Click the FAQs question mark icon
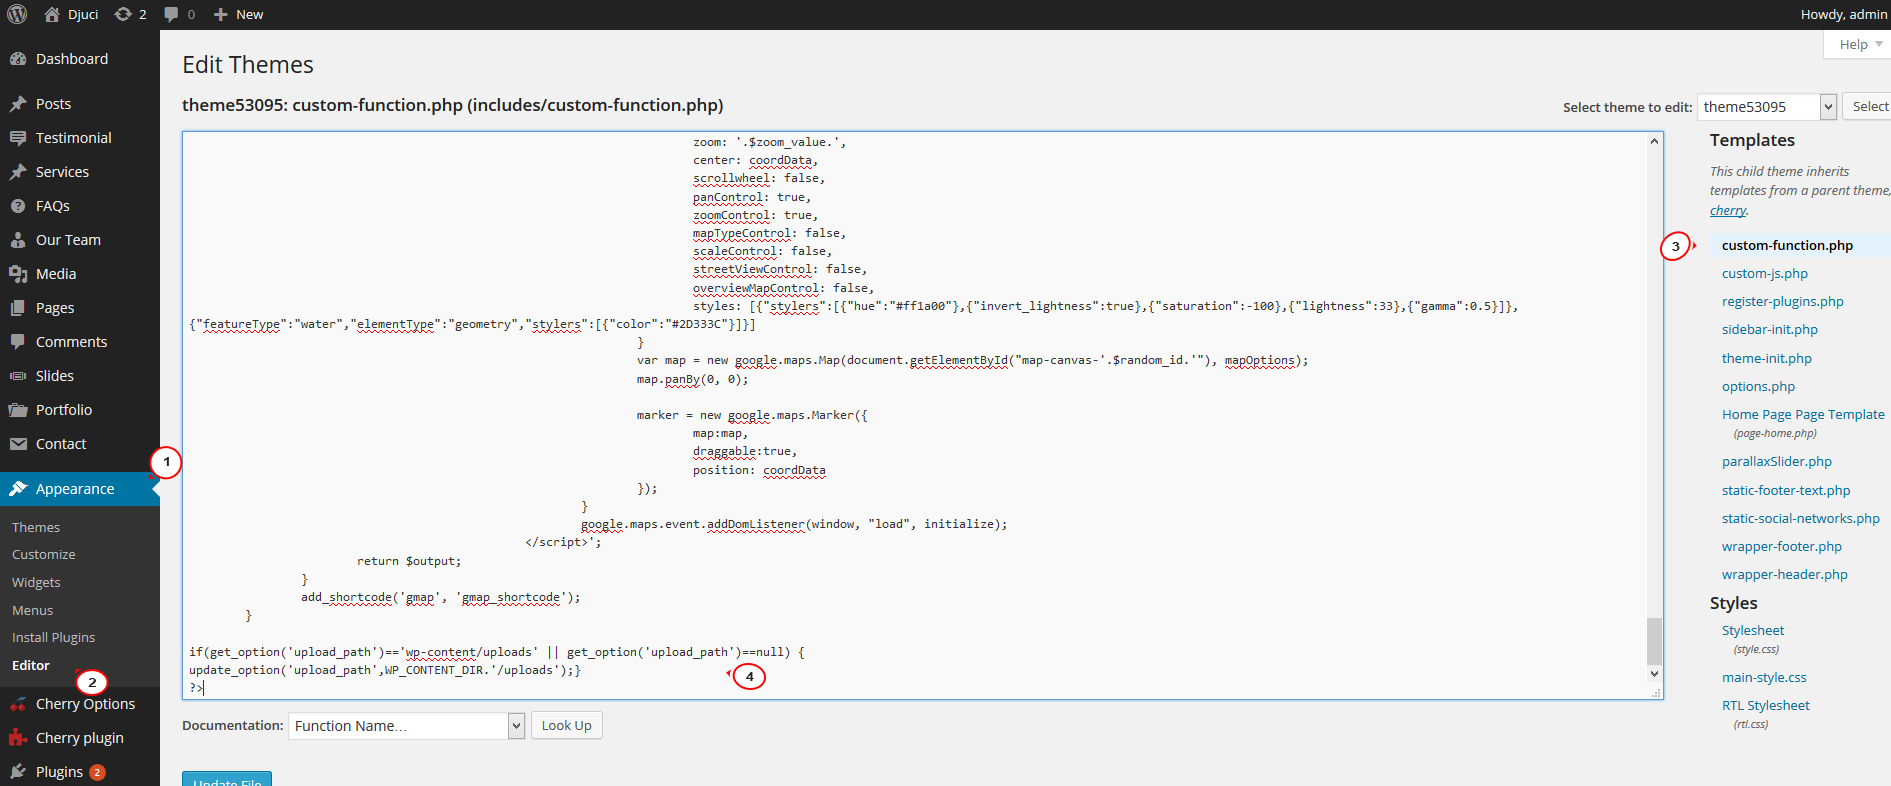Viewport: 1891px width, 786px height. [18, 206]
